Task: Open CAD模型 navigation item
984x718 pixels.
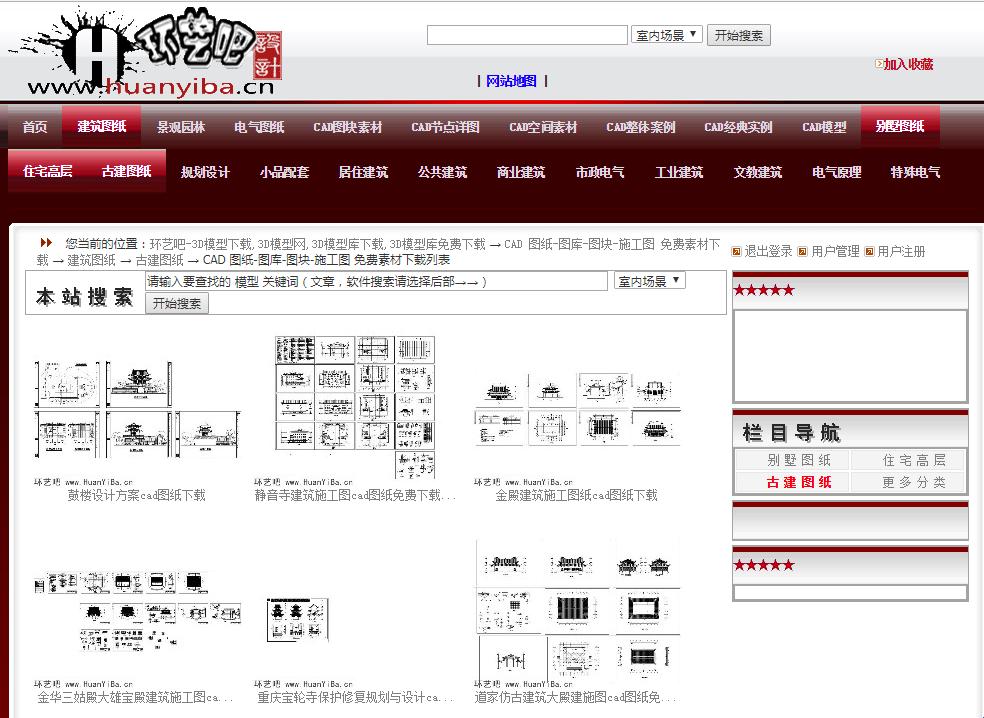Action: coord(825,127)
